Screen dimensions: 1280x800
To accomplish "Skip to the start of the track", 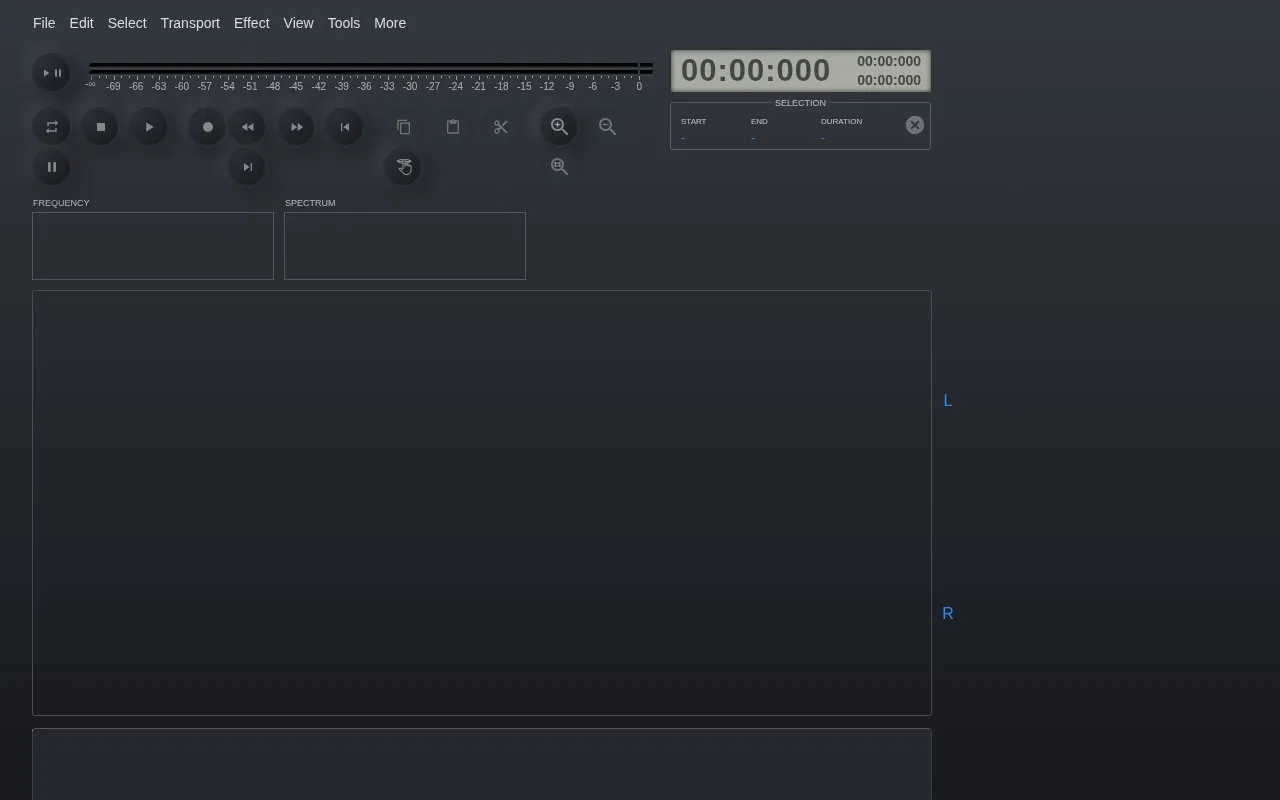I will 345,127.
